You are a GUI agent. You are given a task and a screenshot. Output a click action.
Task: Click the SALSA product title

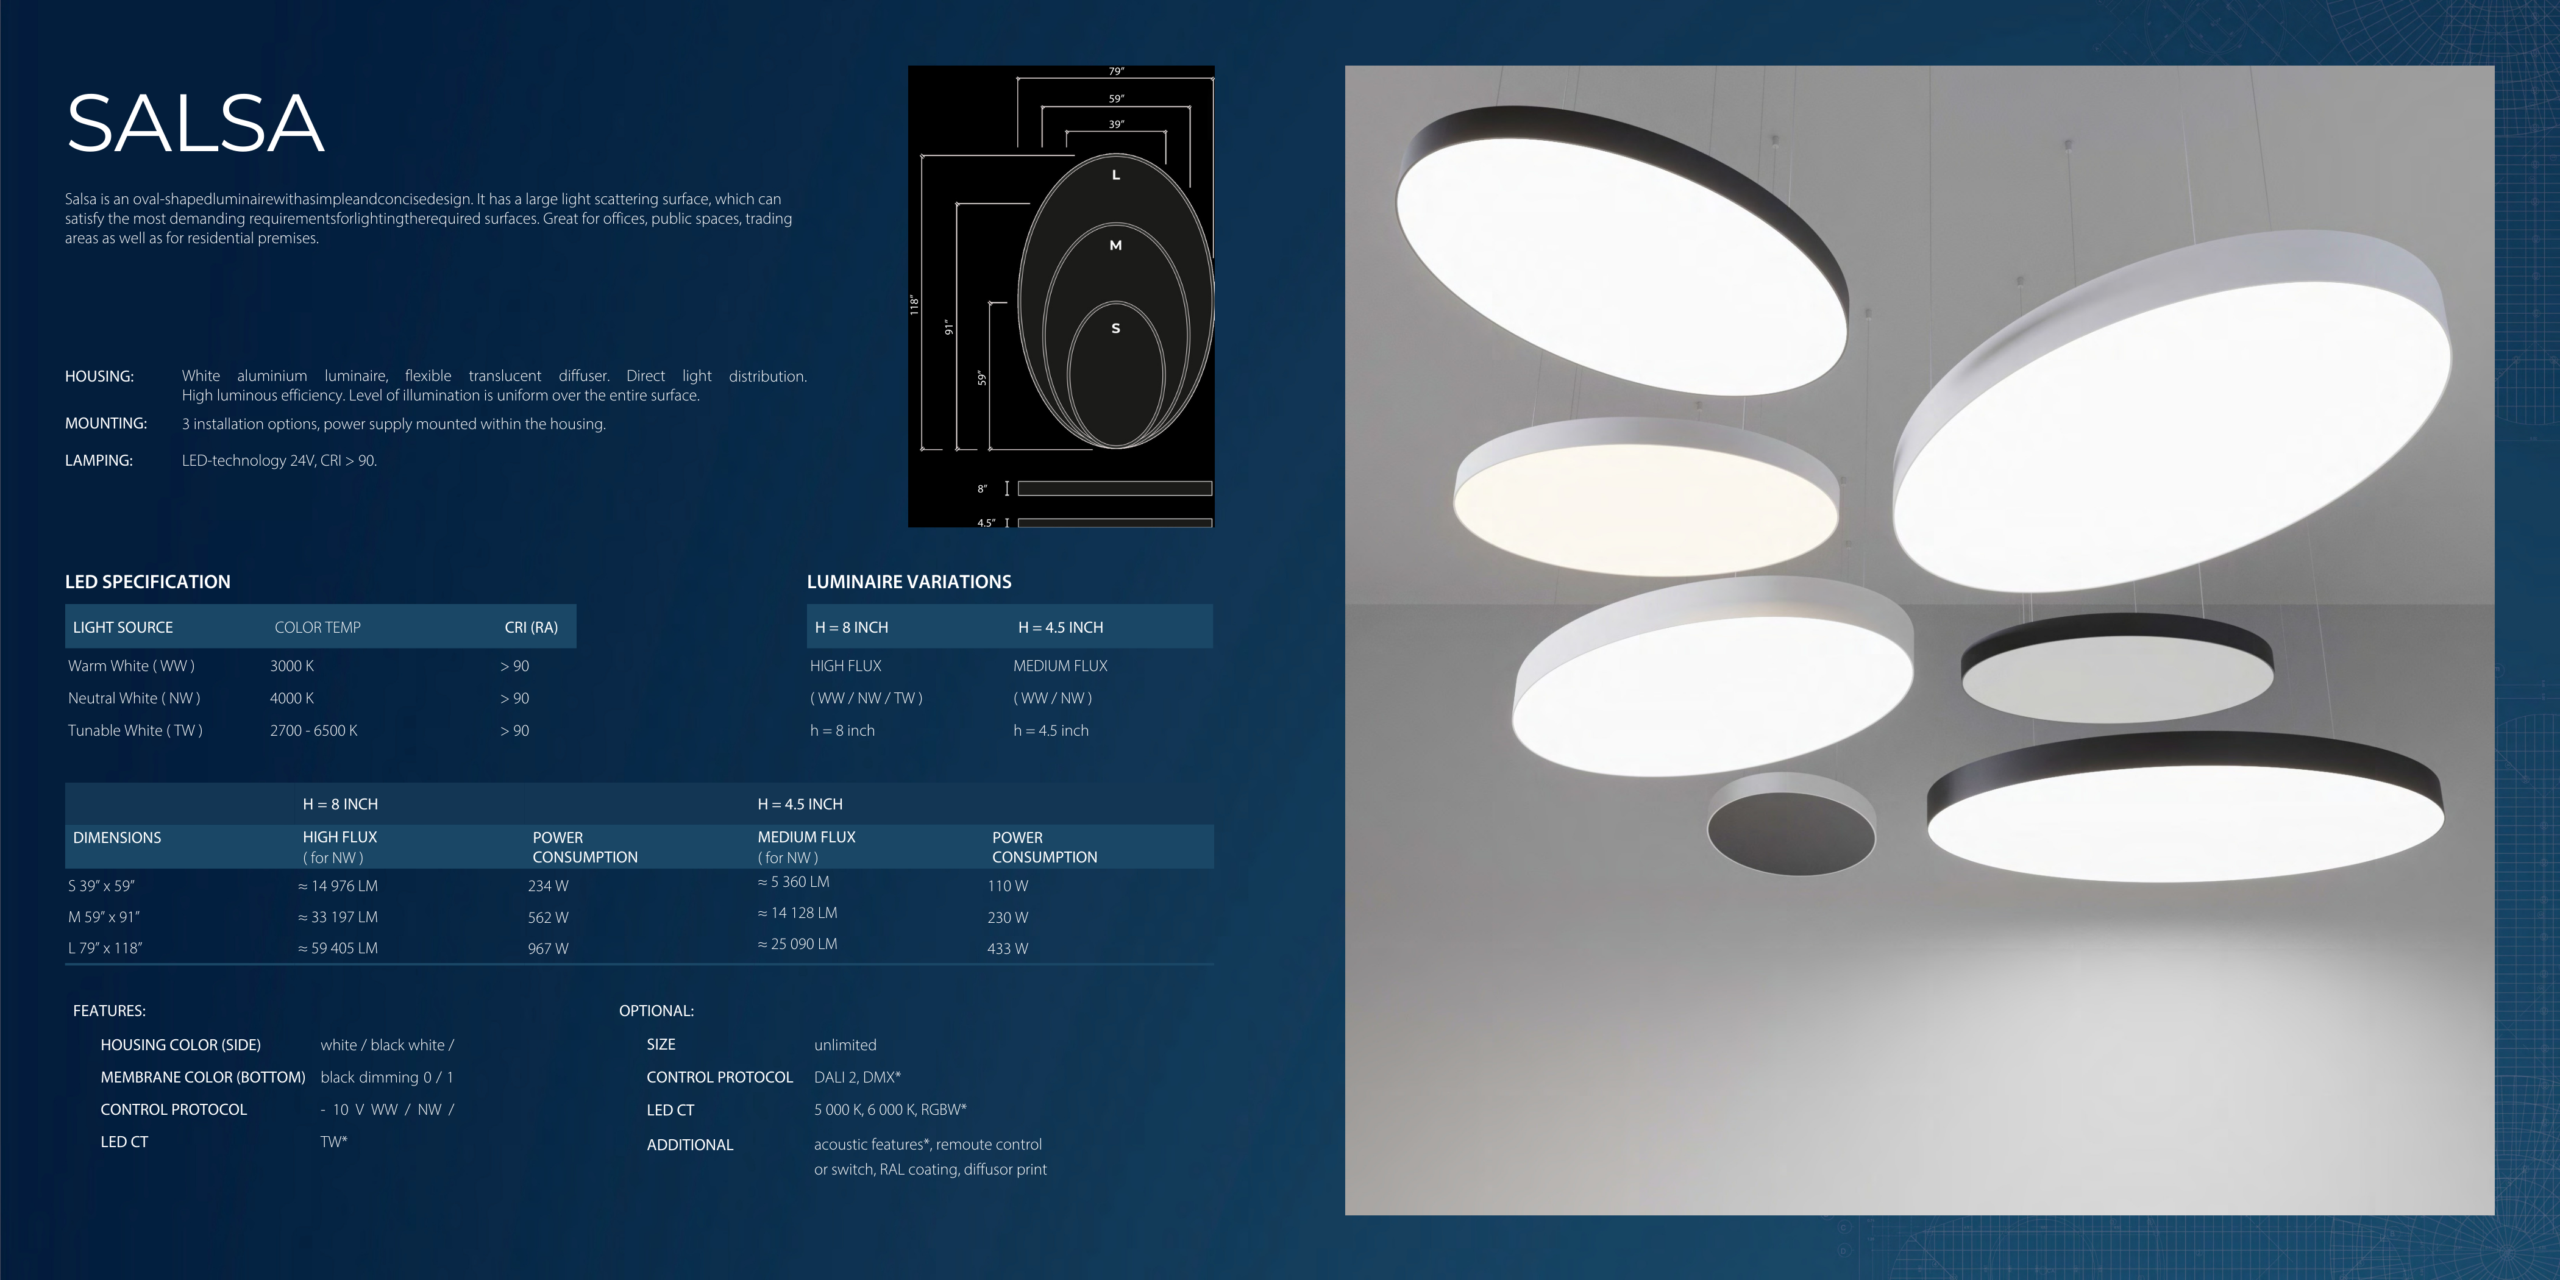coord(195,124)
